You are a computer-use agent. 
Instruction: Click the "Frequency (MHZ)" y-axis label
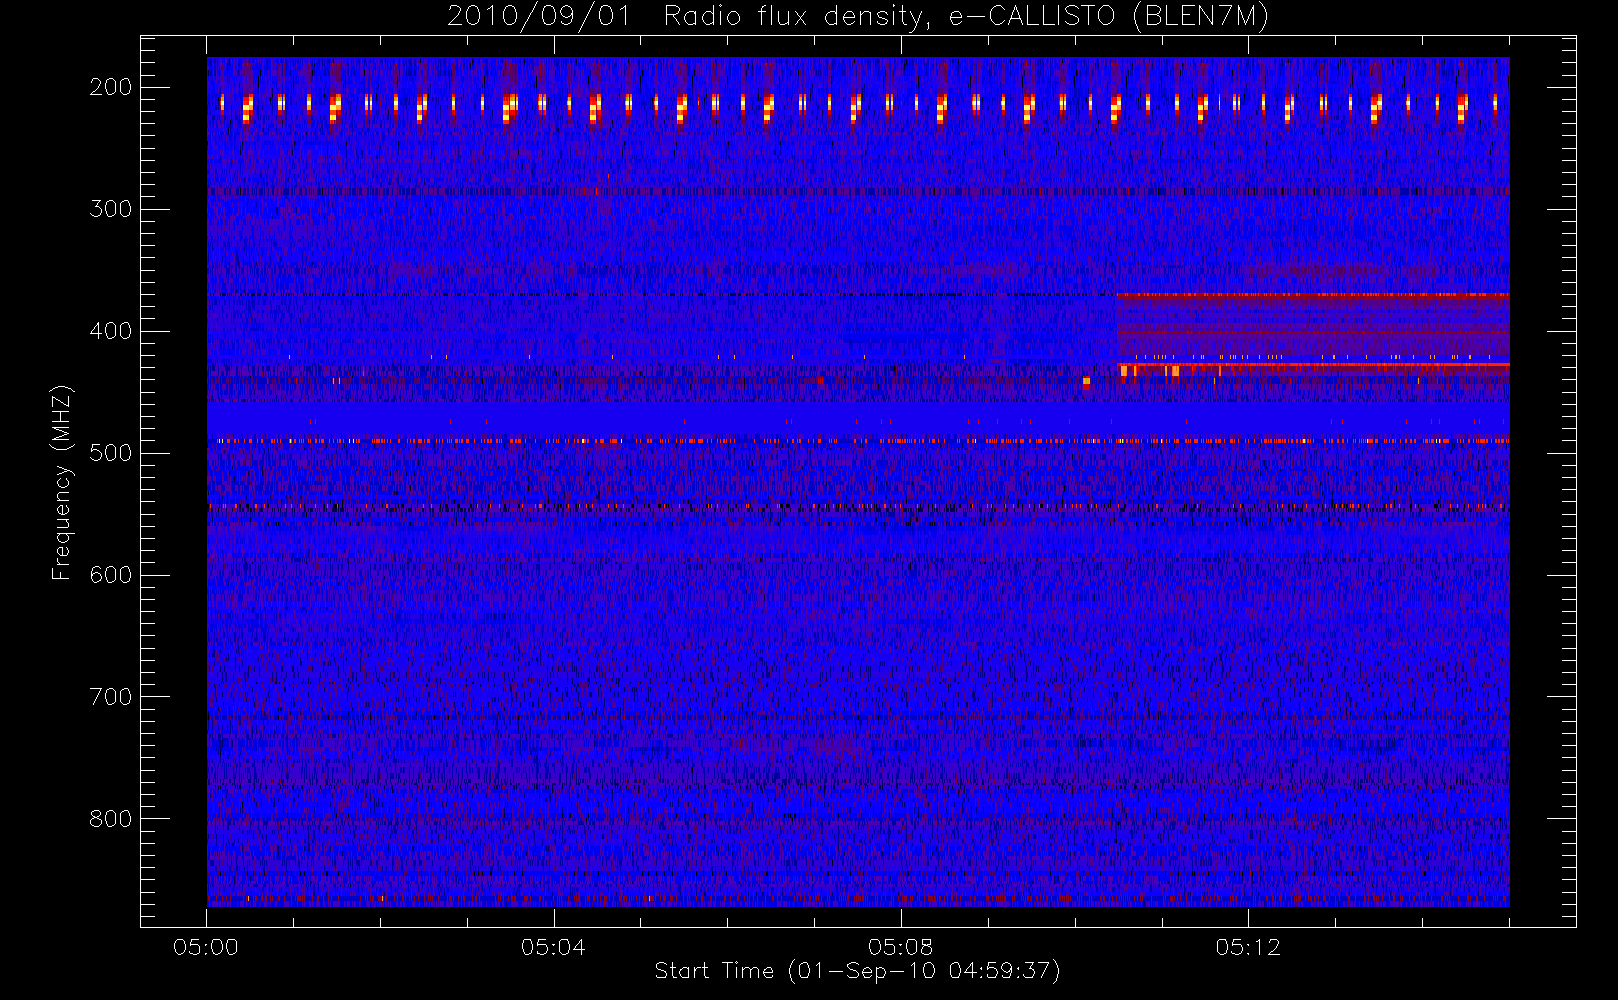tap(62, 482)
